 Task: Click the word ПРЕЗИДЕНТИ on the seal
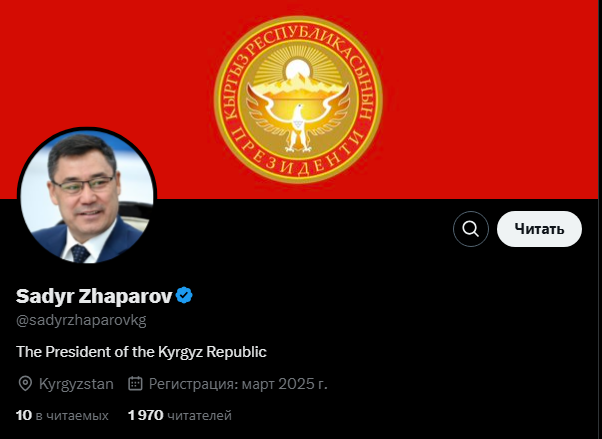[298, 157]
